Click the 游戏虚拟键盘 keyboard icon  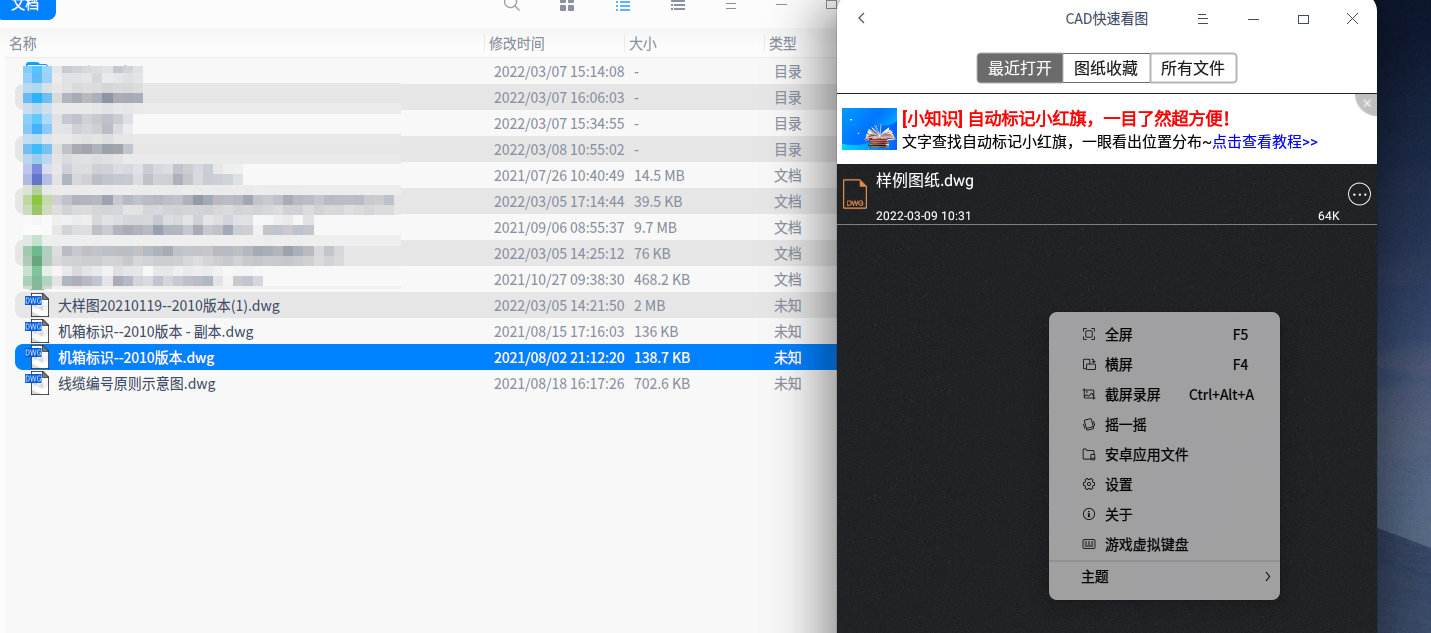(1089, 545)
